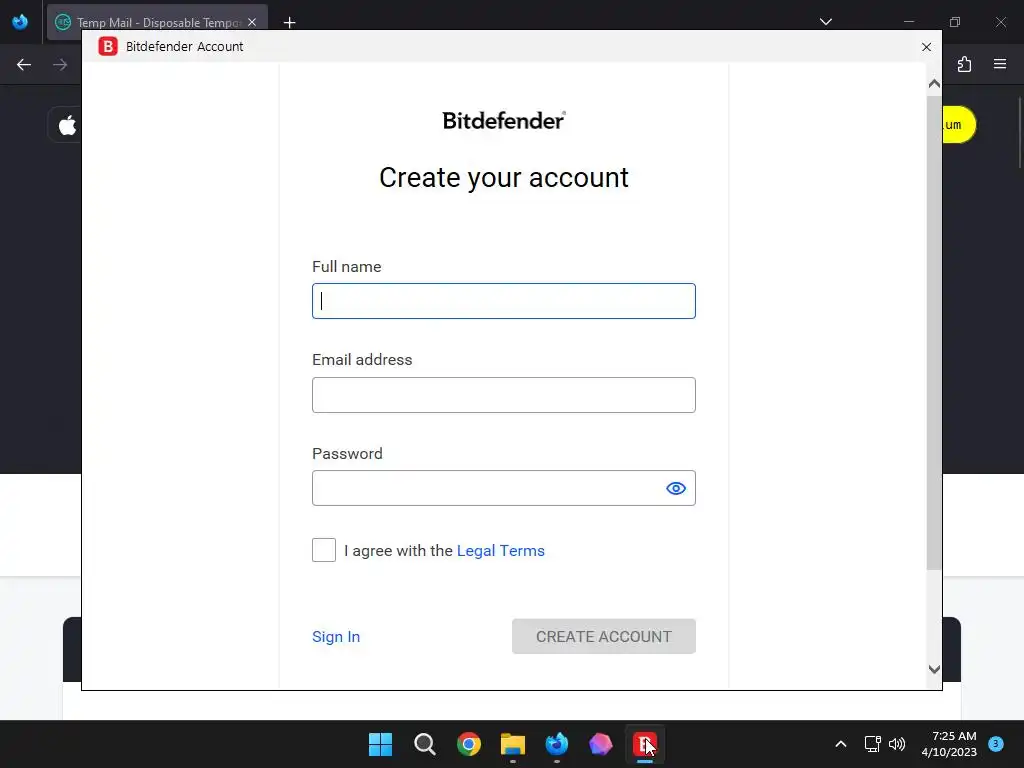The width and height of the screenshot is (1024, 768).
Task: Open the browser hamburger menu
Action: [1000, 64]
